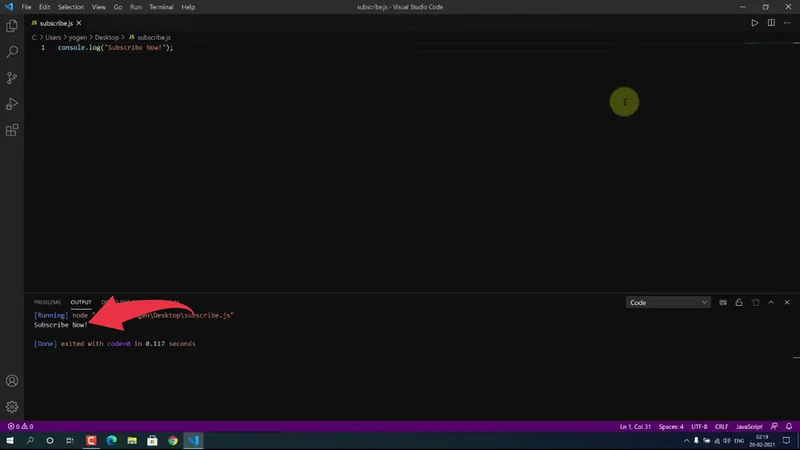Open Visual Studio Code from Windows taskbar
The height and width of the screenshot is (450, 800).
(x=194, y=440)
